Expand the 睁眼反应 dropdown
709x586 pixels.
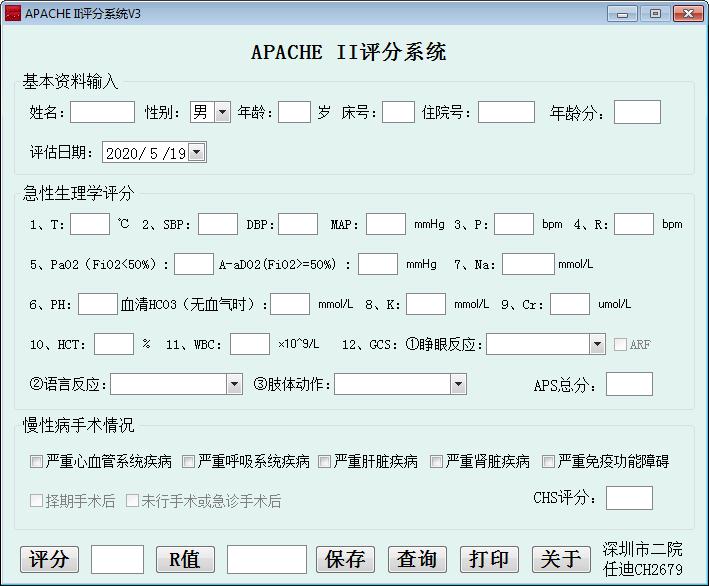pyautogui.click(x=597, y=345)
